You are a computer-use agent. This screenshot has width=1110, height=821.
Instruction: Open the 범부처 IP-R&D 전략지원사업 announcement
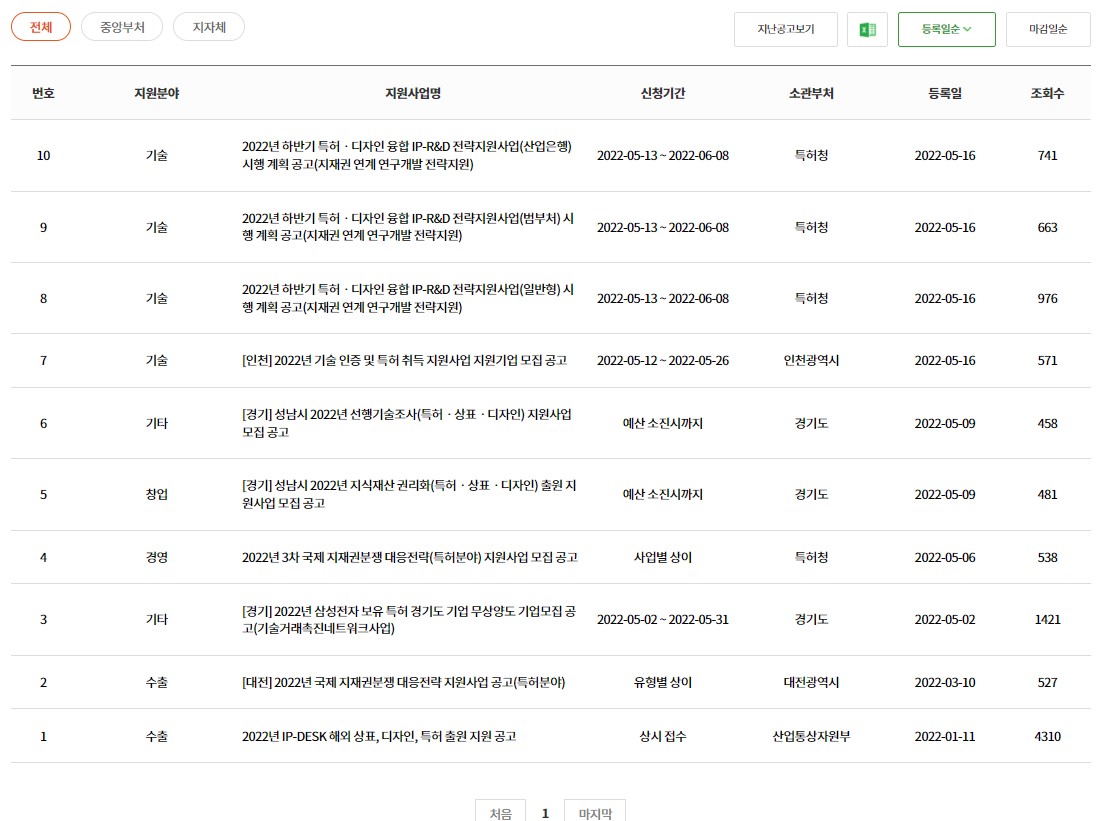pos(407,227)
